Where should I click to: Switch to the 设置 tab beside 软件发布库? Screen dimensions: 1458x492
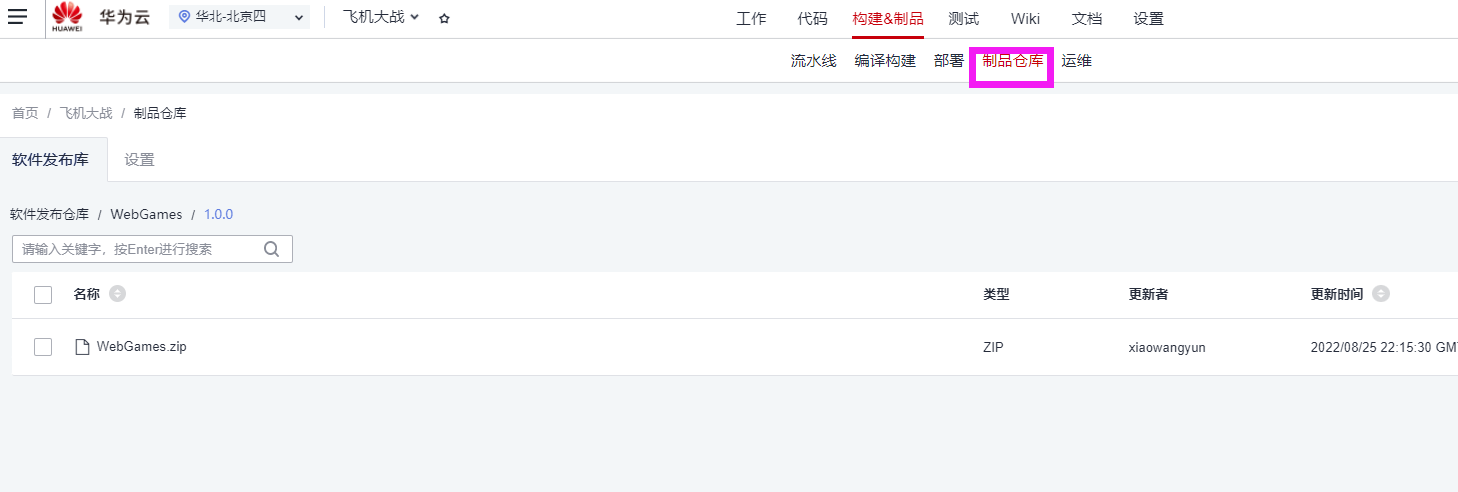pyautogui.click(x=140, y=160)
